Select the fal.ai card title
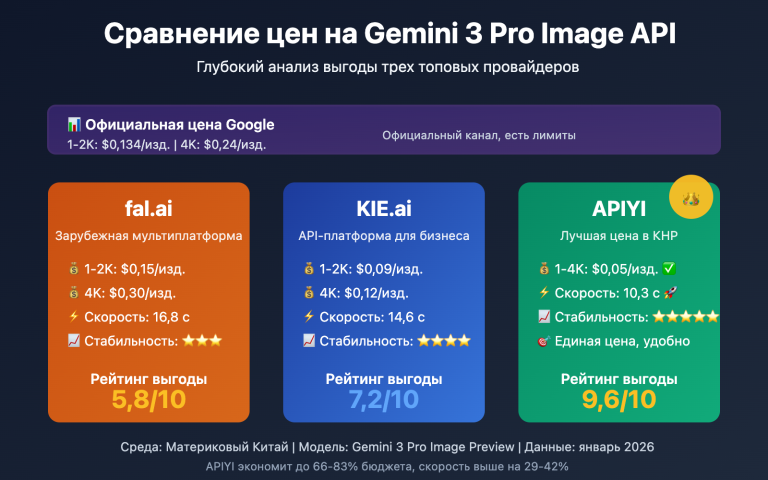Viewport: 768px width, 480px height. pos(148,208)
